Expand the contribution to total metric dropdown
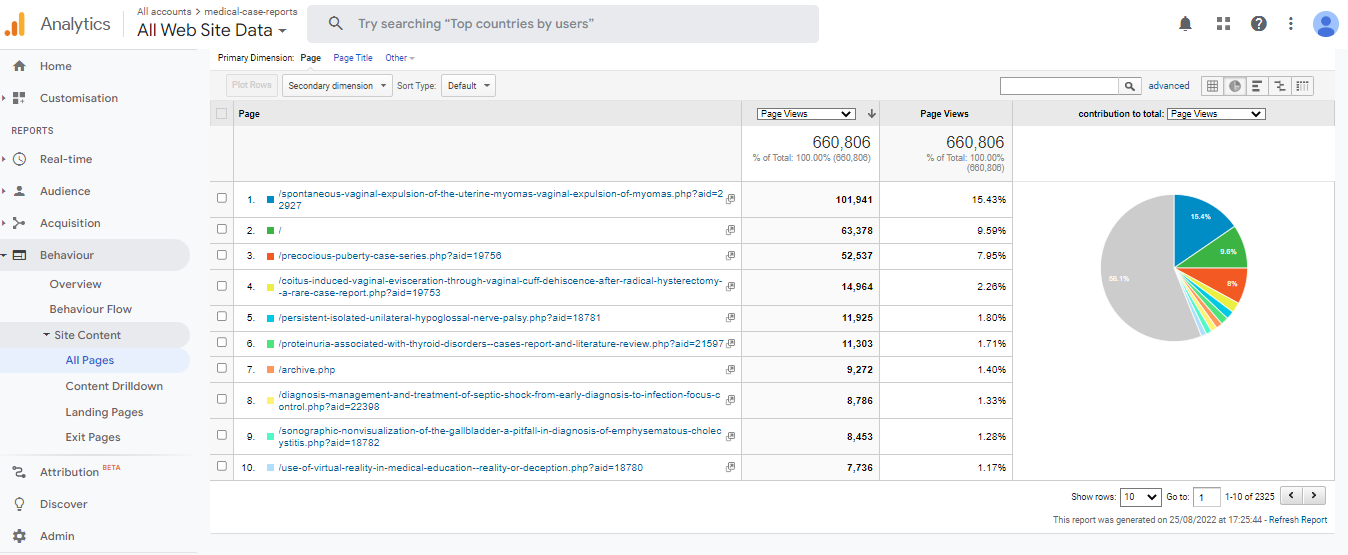The image size is (1348, 555). [1216, 114]
